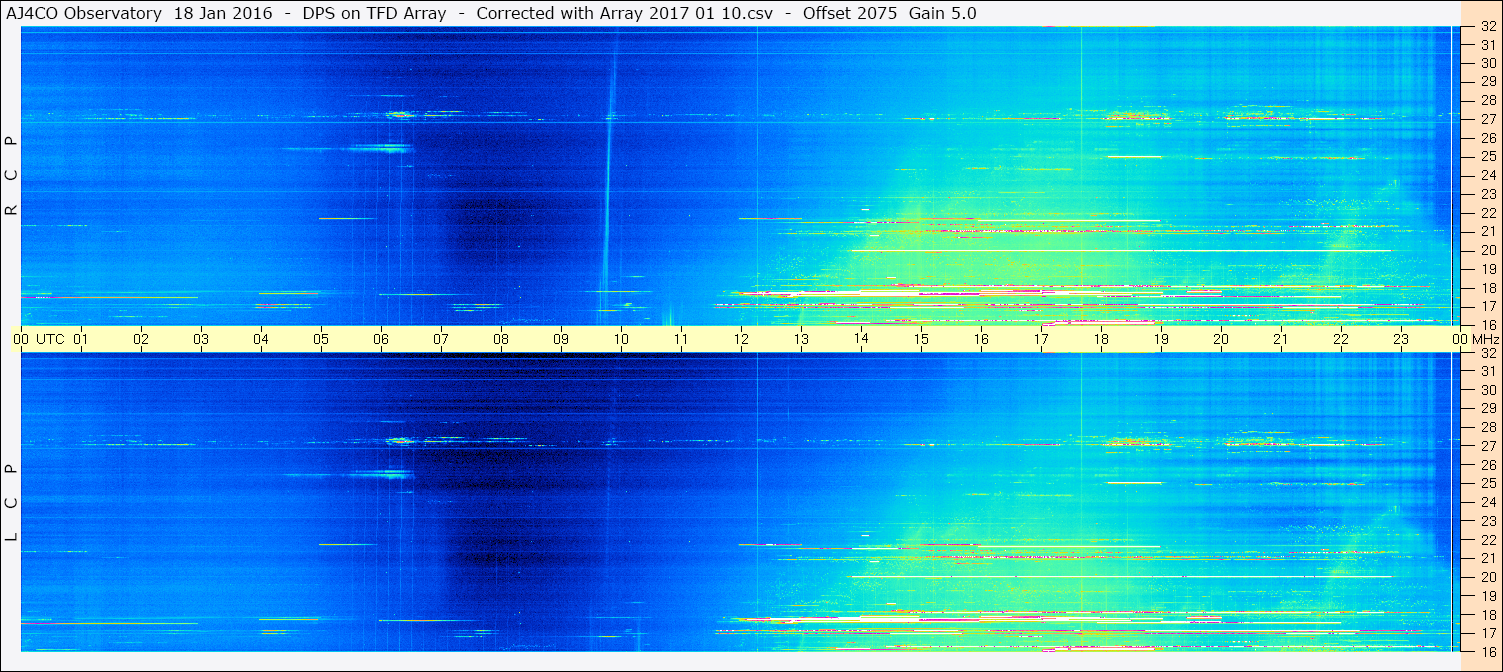Click the 24 MHz tick in RCP scale
The width and height of the screenshot is (1503, 672).
[x=1487, y=175]
